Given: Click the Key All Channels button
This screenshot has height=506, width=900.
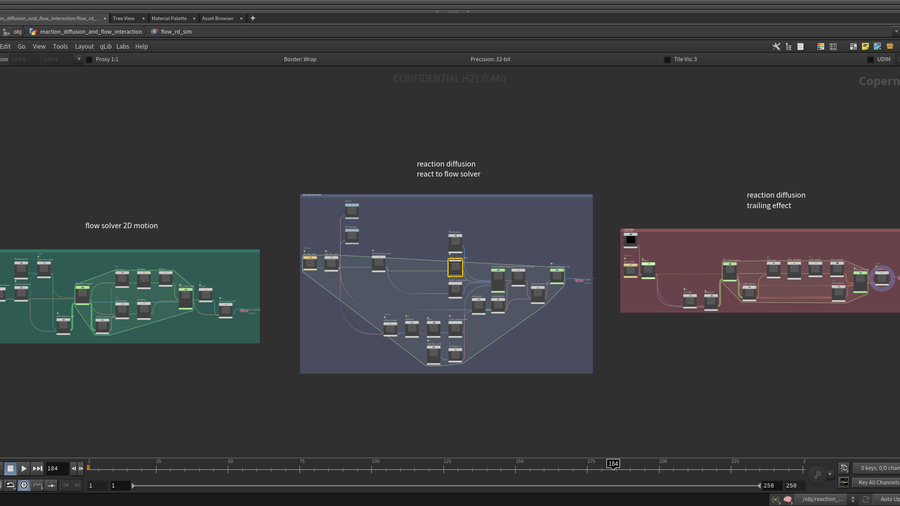Looking at the screenshot, I should click(x=876, y=482).
